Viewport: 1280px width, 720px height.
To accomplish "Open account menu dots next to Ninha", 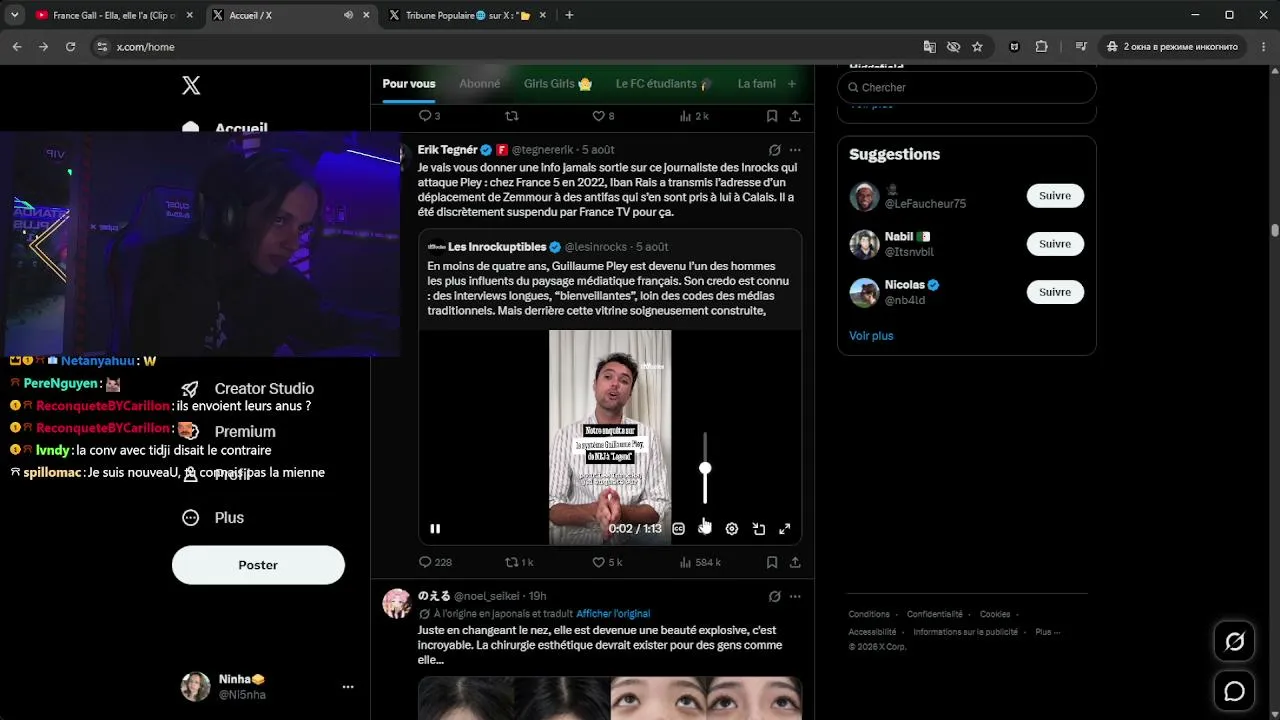I will [x=348, y=687].
